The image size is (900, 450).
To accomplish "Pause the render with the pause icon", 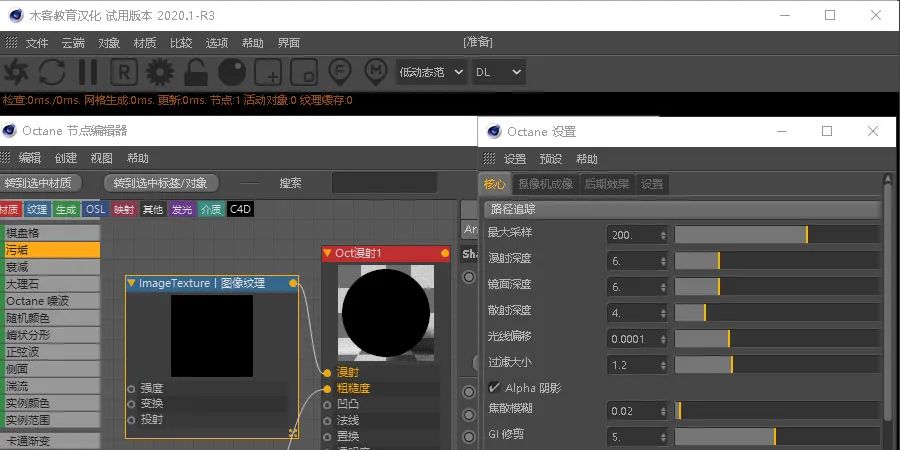I will (x=88, y=72).
